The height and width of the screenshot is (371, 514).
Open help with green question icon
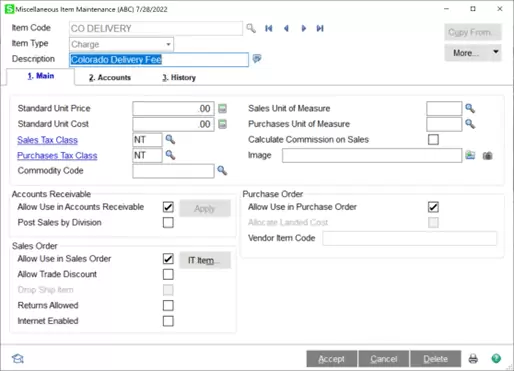496,358
